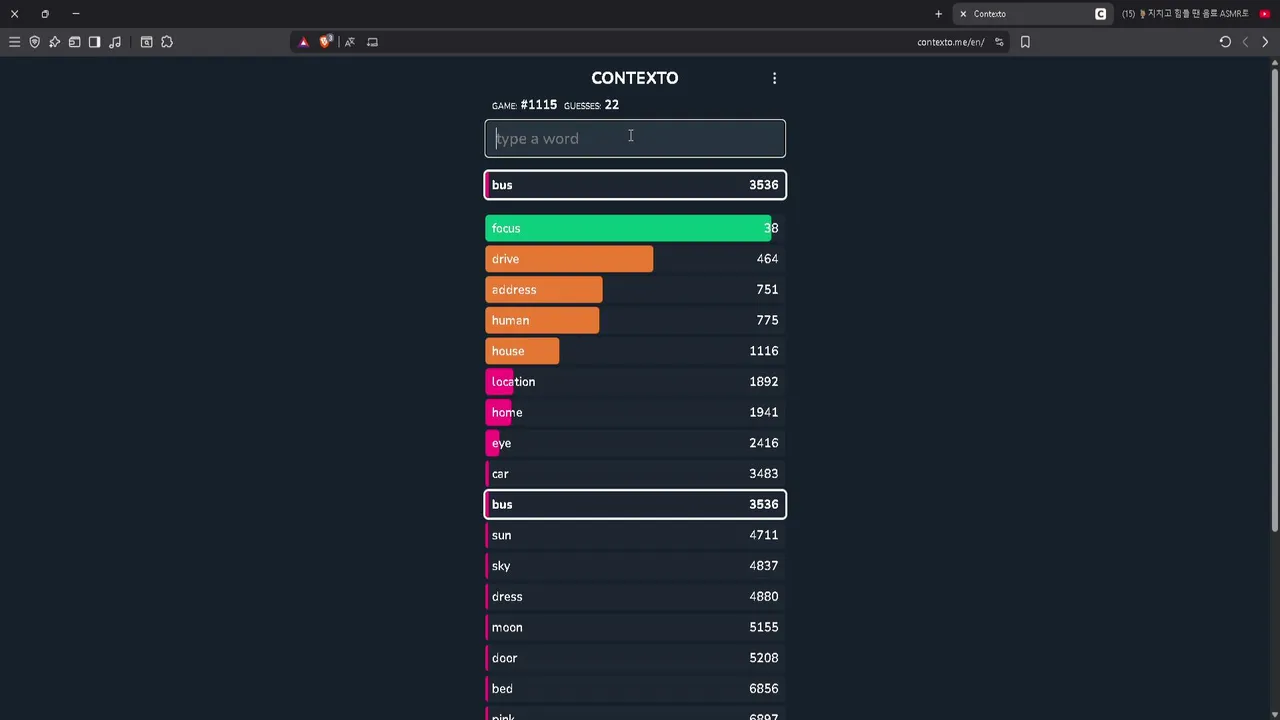Toggle the browser sidebar panel
This screenshot has height=720, width=1280.
[94, 42]
